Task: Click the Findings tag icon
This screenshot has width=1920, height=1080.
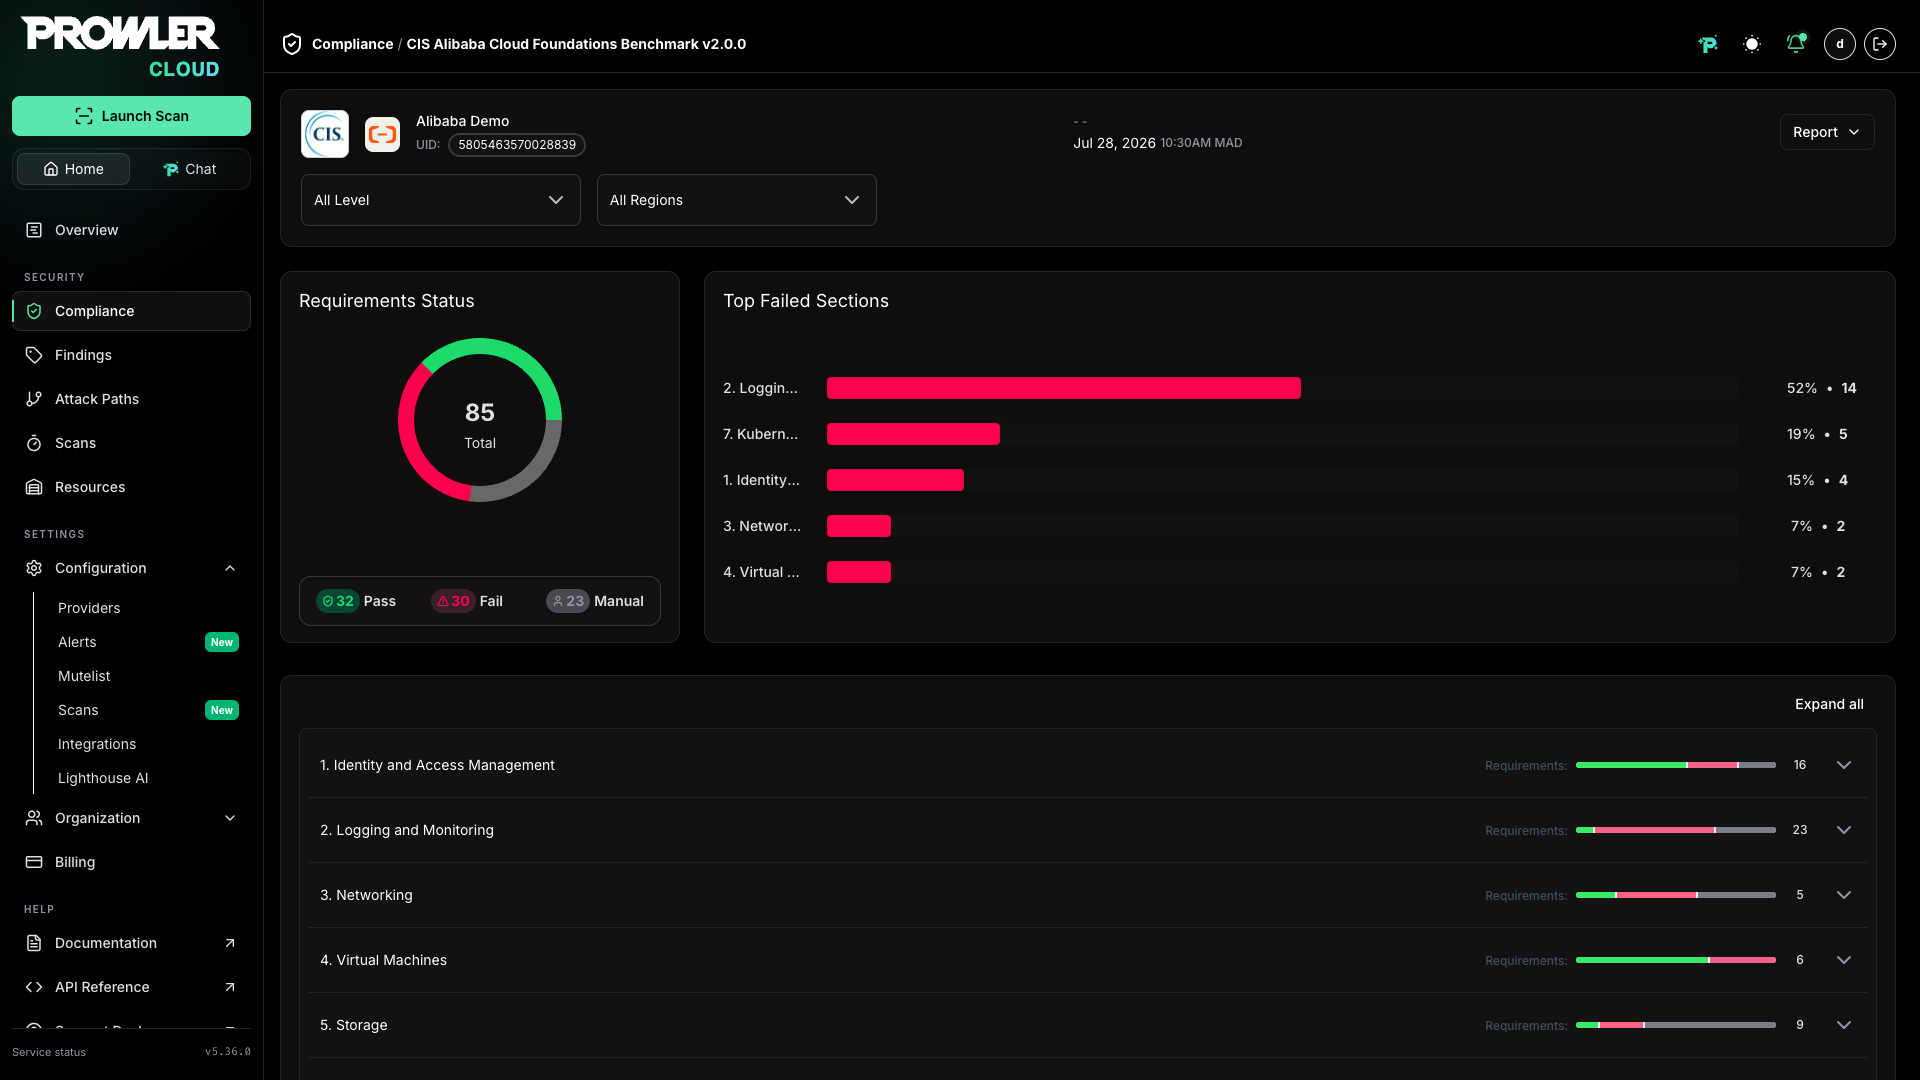Action: [34, 355]
